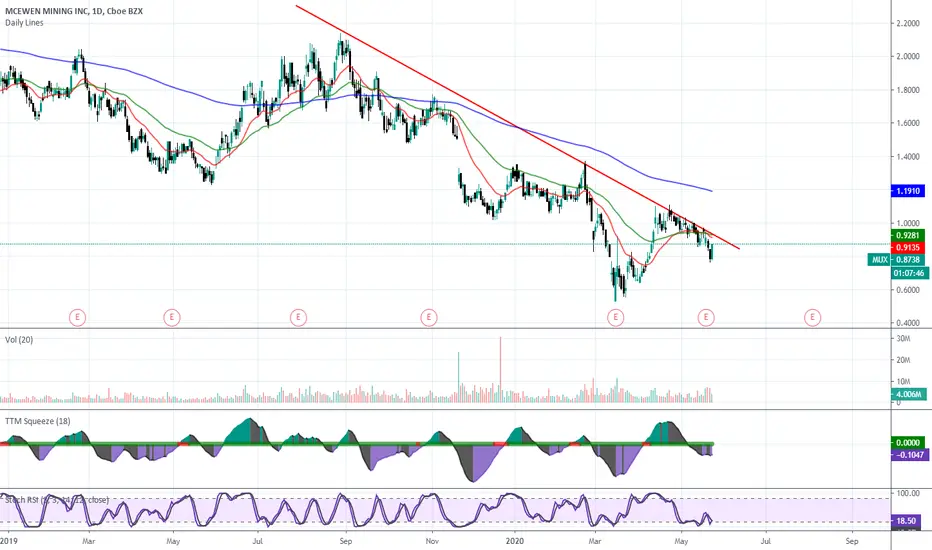Image resolution: width=932 pixels, height=550 pixels.
Task: Select the Daily Lines indicator label
Action: point(24,23)
